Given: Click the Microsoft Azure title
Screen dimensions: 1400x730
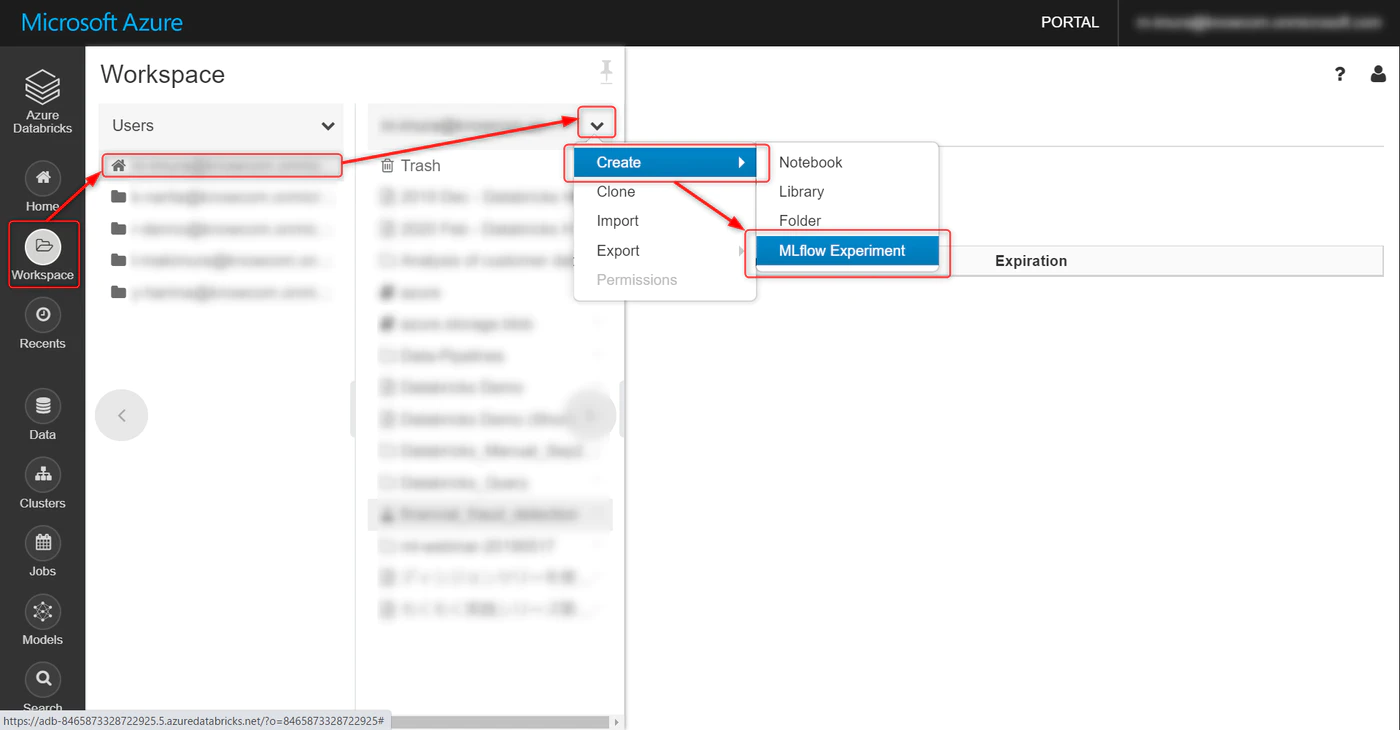Looking at the screenshot, I should 102,22.
